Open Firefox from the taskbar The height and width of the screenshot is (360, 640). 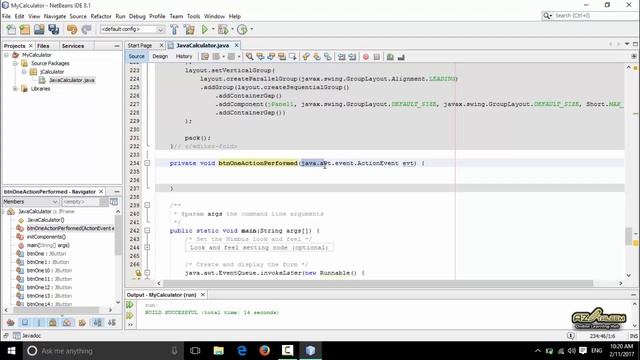(264, 351)
